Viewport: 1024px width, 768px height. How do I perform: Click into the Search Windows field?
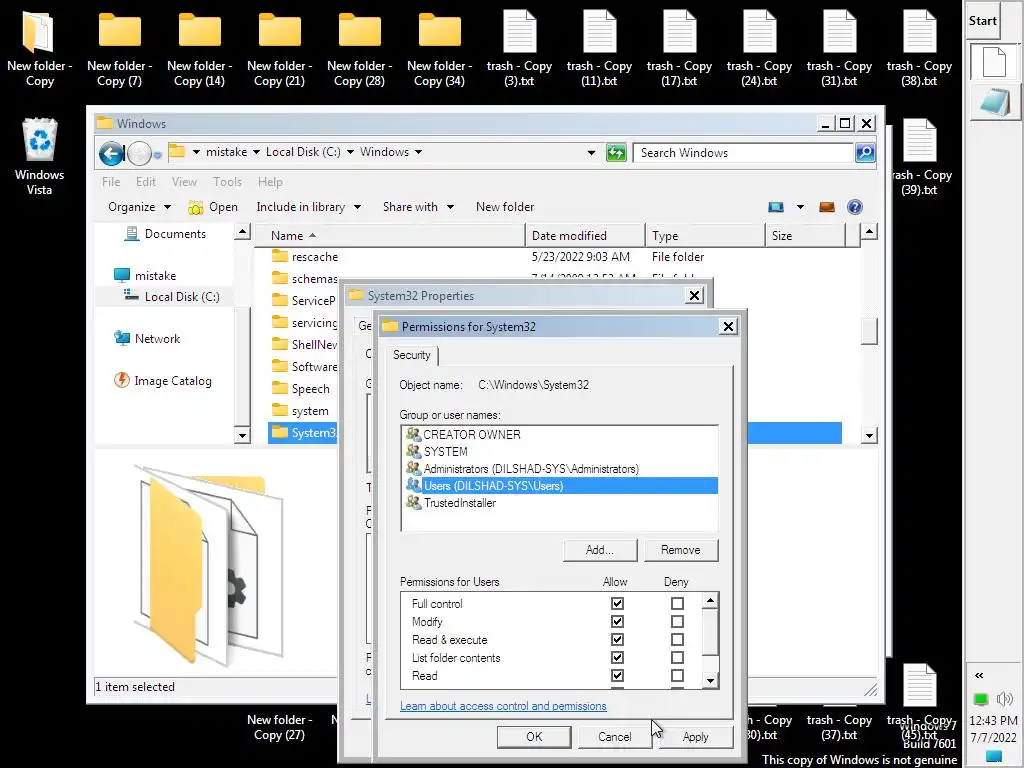(x=743, y=153)
